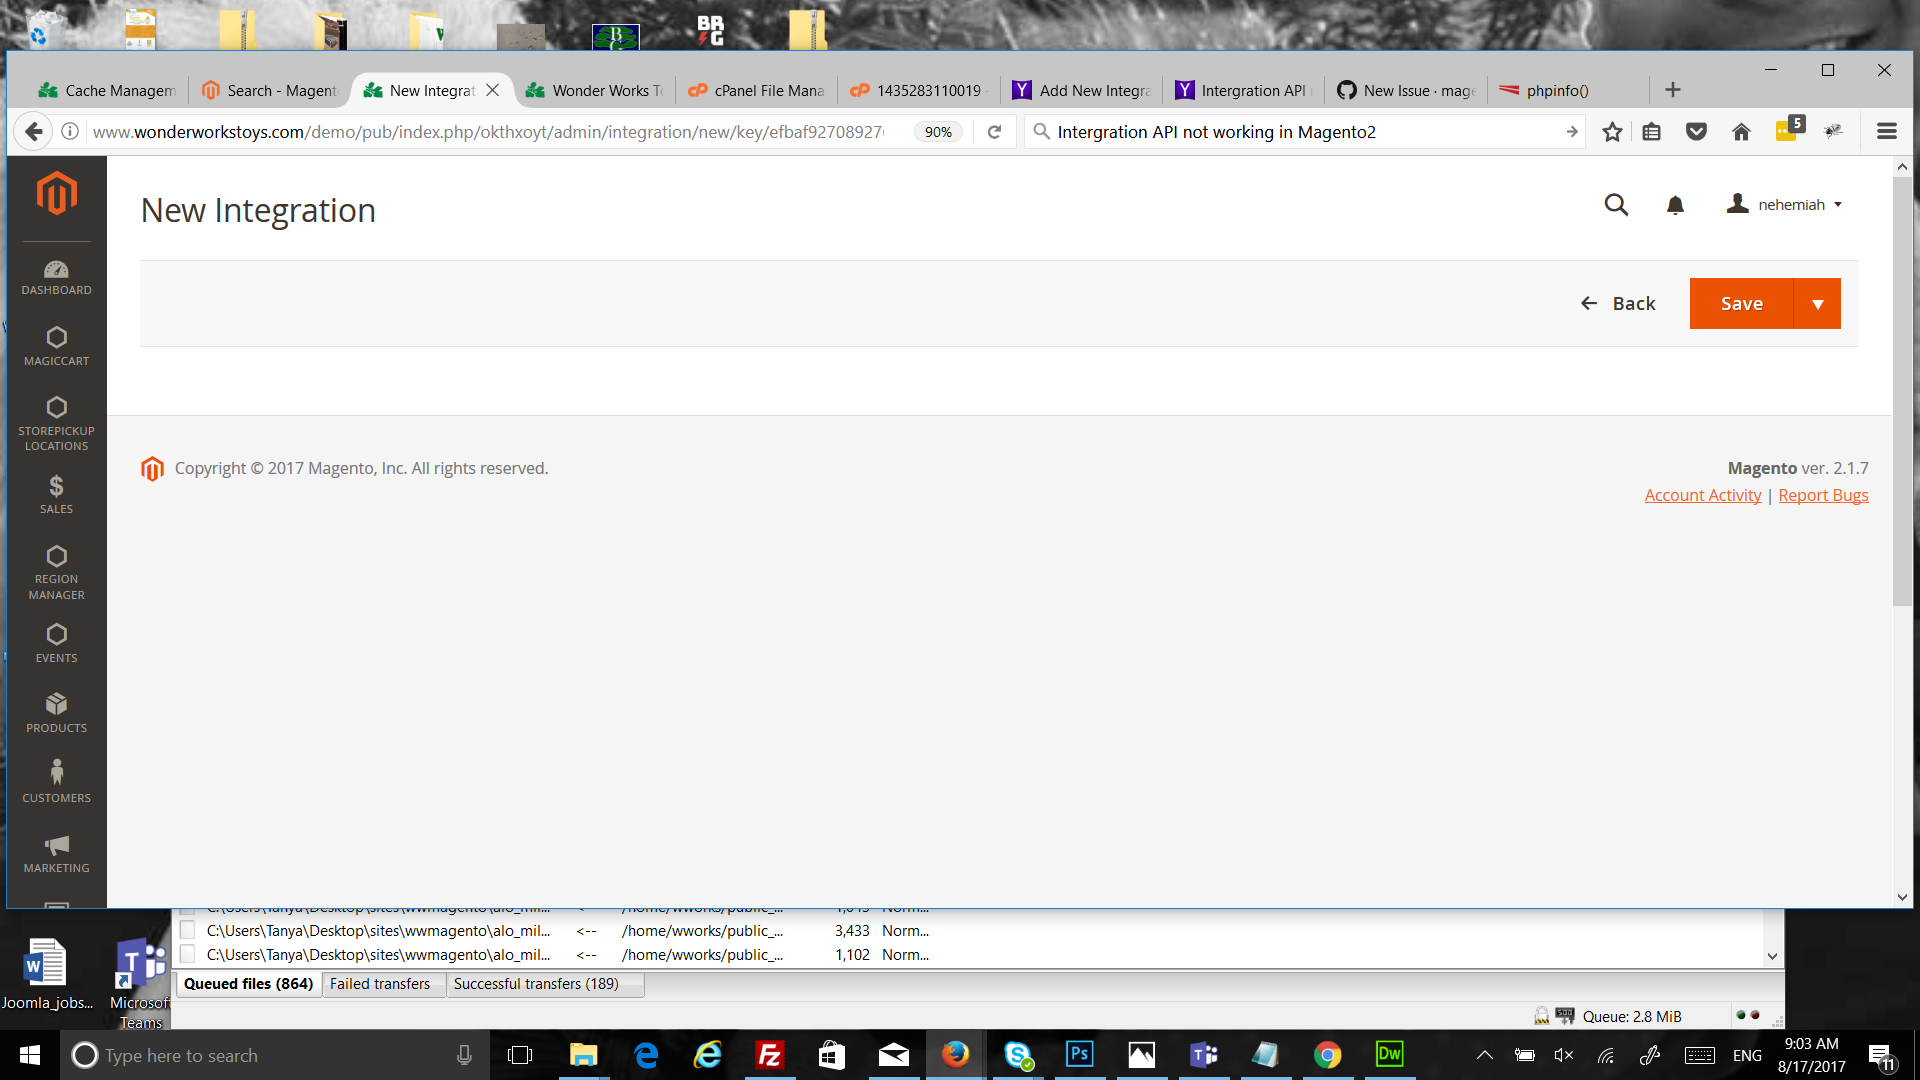Open the Dashboard from the Magento sidebar

[56, 278]
